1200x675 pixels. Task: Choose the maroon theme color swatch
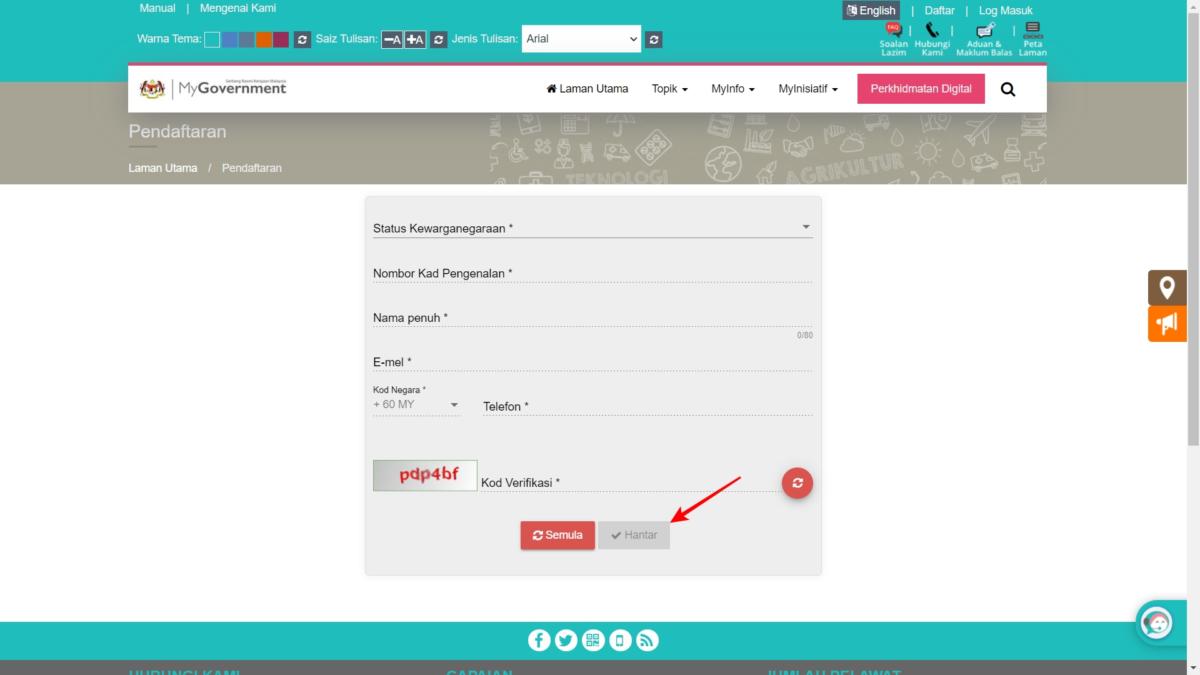tap(280, 40)
